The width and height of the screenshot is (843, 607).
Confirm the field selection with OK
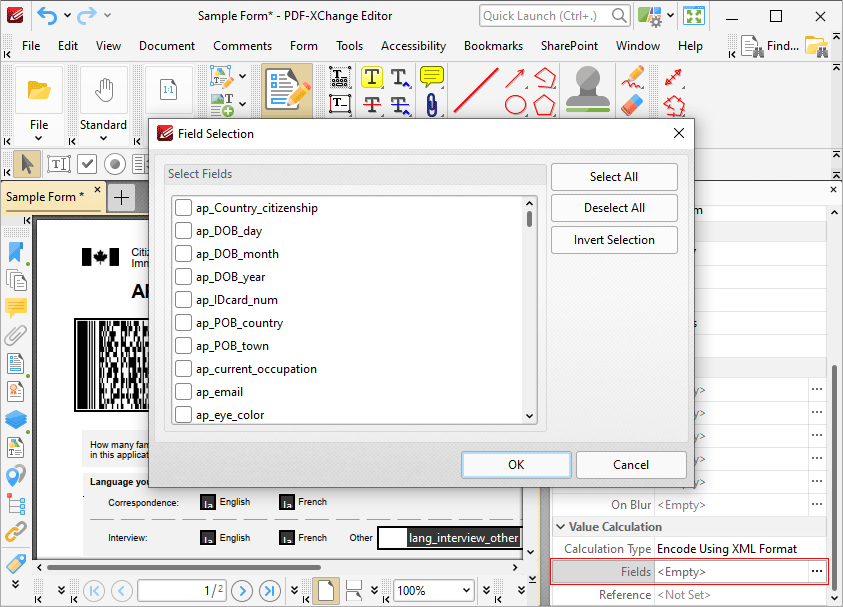(x=516, y=465)
